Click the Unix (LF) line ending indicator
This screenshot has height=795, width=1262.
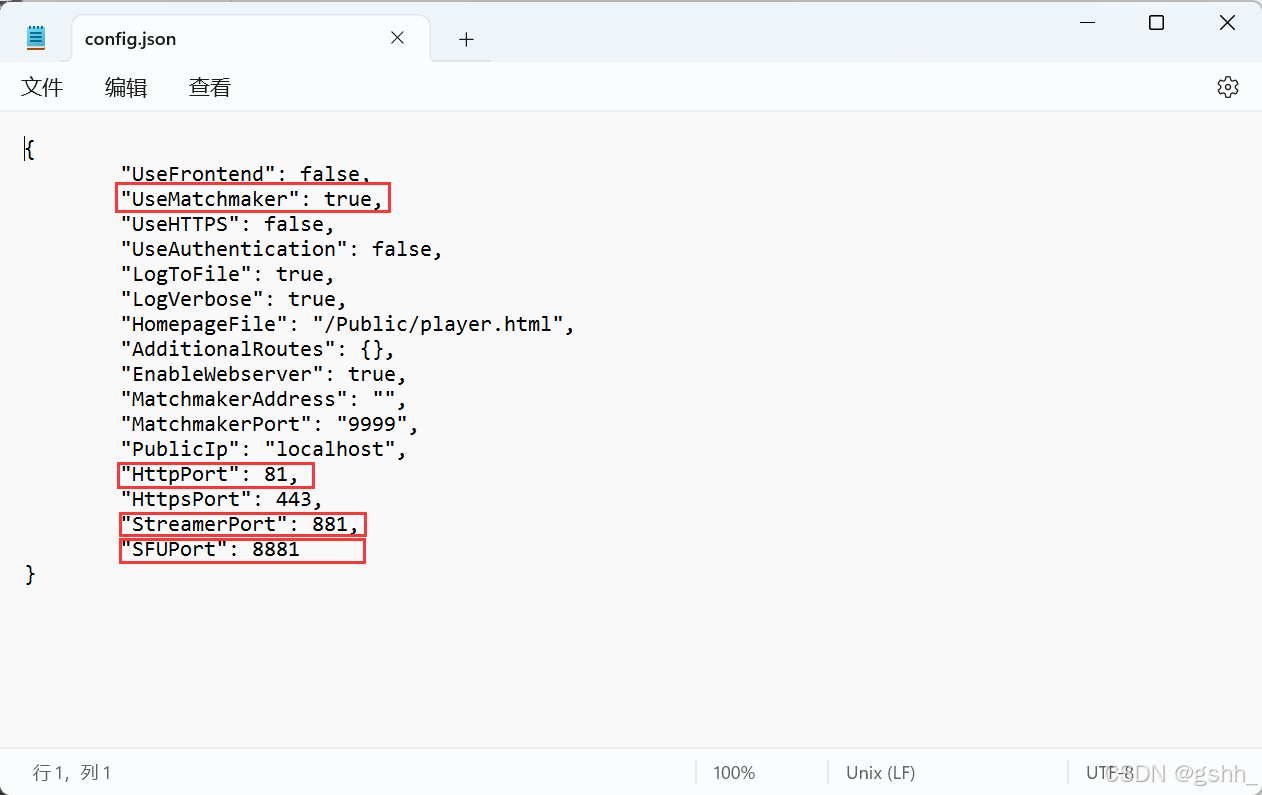880,772
